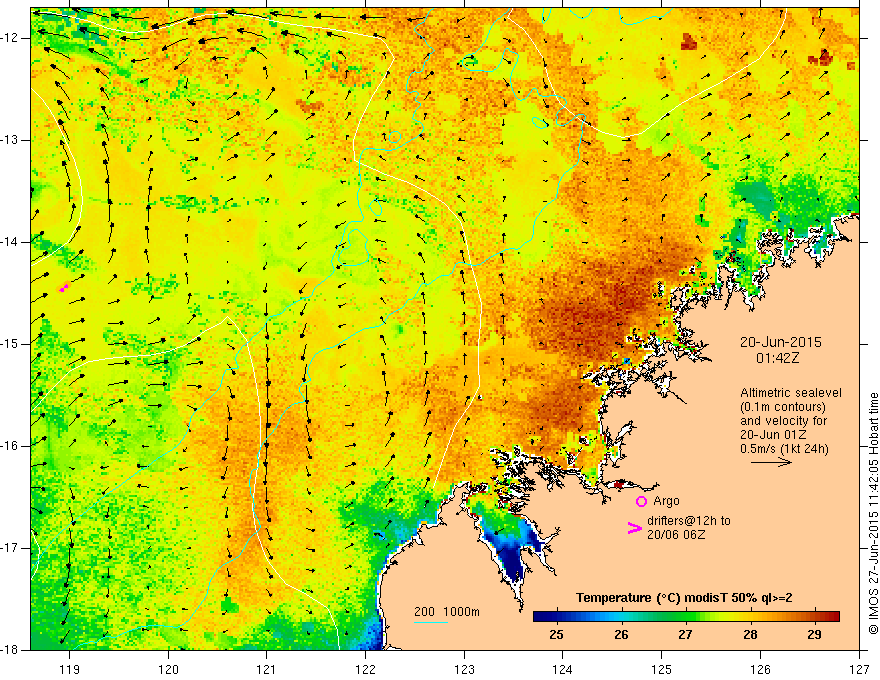Screen dimensions: 880x680
Task: Click the longitude axis label 120
Action: point(168,669)
